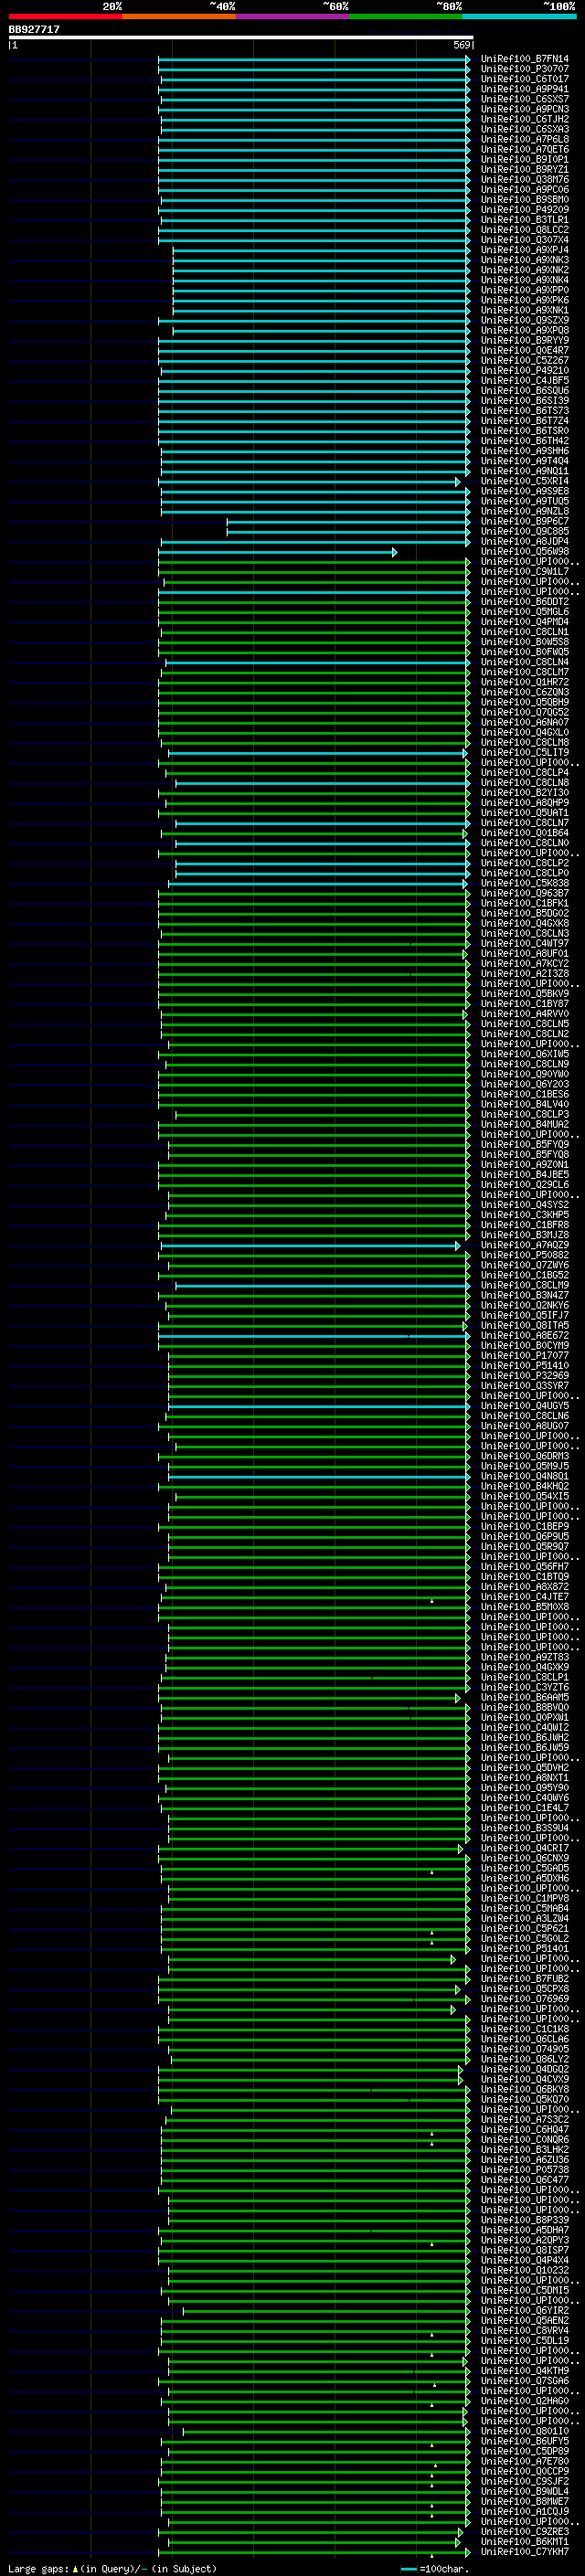Select hit label UniRef100_P17077
Viewport: 585px width, 2576px height.
pos(524,1356)
